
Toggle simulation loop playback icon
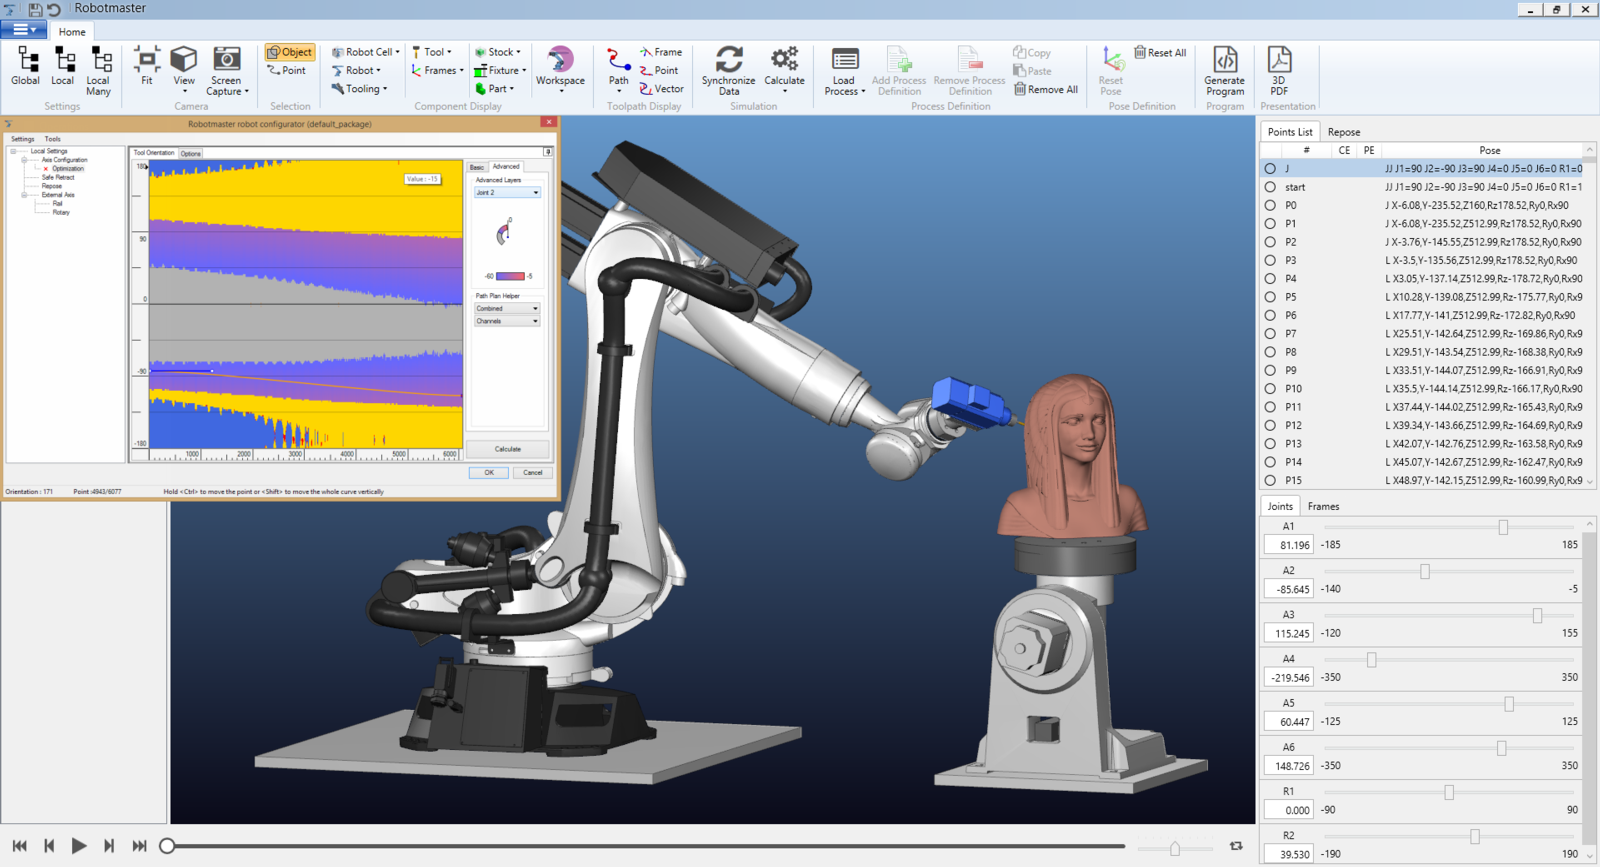(x=1236, y=846)
